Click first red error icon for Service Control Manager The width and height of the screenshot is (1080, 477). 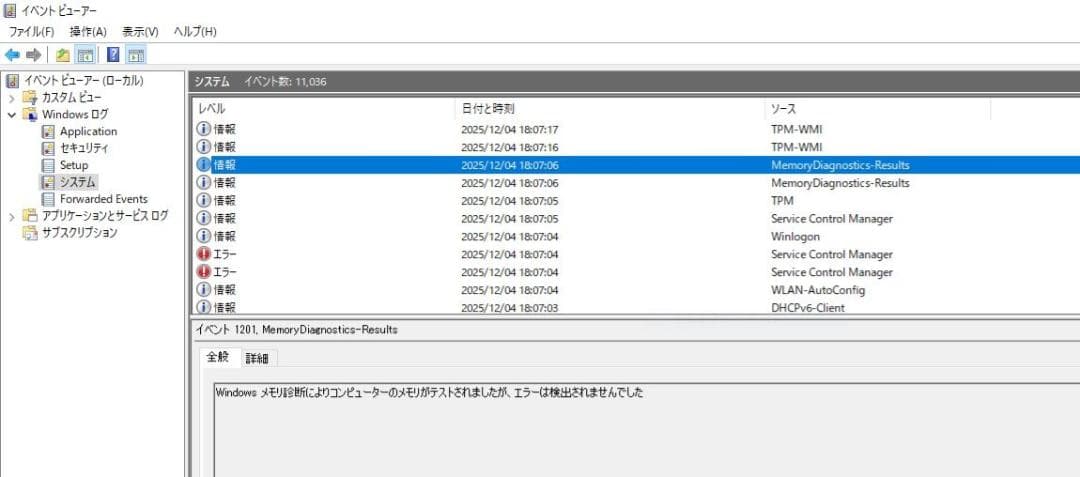click(x=204, y=254)
